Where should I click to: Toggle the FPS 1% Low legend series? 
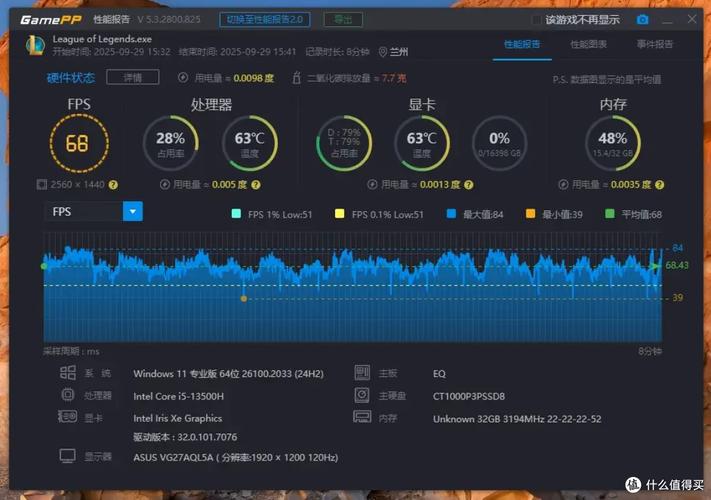tap(236, 214)
